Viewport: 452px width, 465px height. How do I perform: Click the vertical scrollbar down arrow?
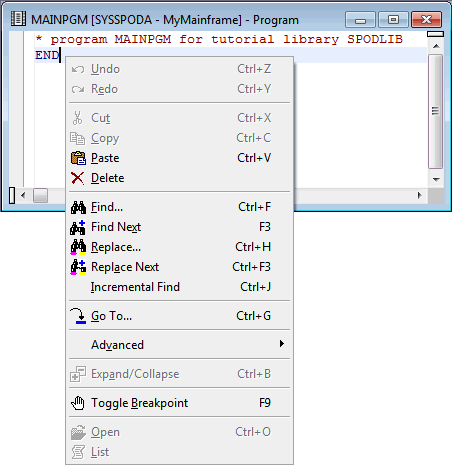(x=436, y=179)
